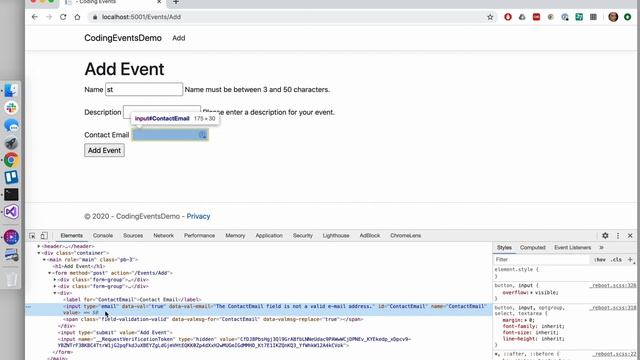Screen dimensions: 640x360
Task: Focus the Name input field
Action: pos(144,89)
